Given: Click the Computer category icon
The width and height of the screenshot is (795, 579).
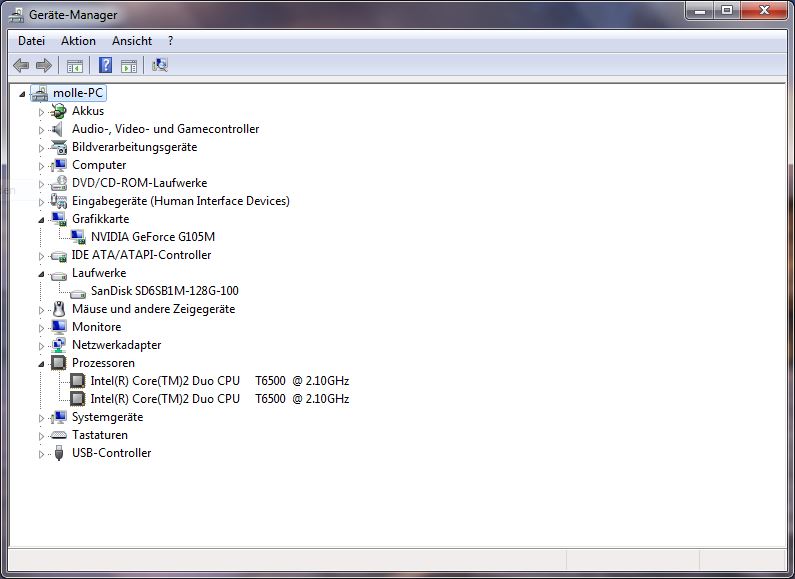Looking at the screenshot, I should [x=59, y=165].
